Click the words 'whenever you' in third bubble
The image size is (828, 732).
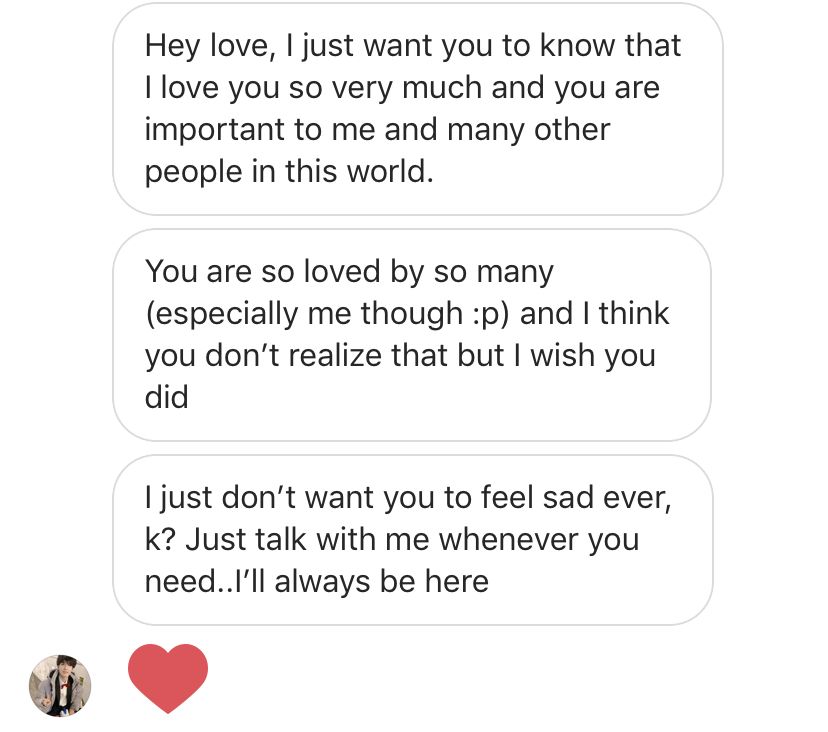click(539, 540)
